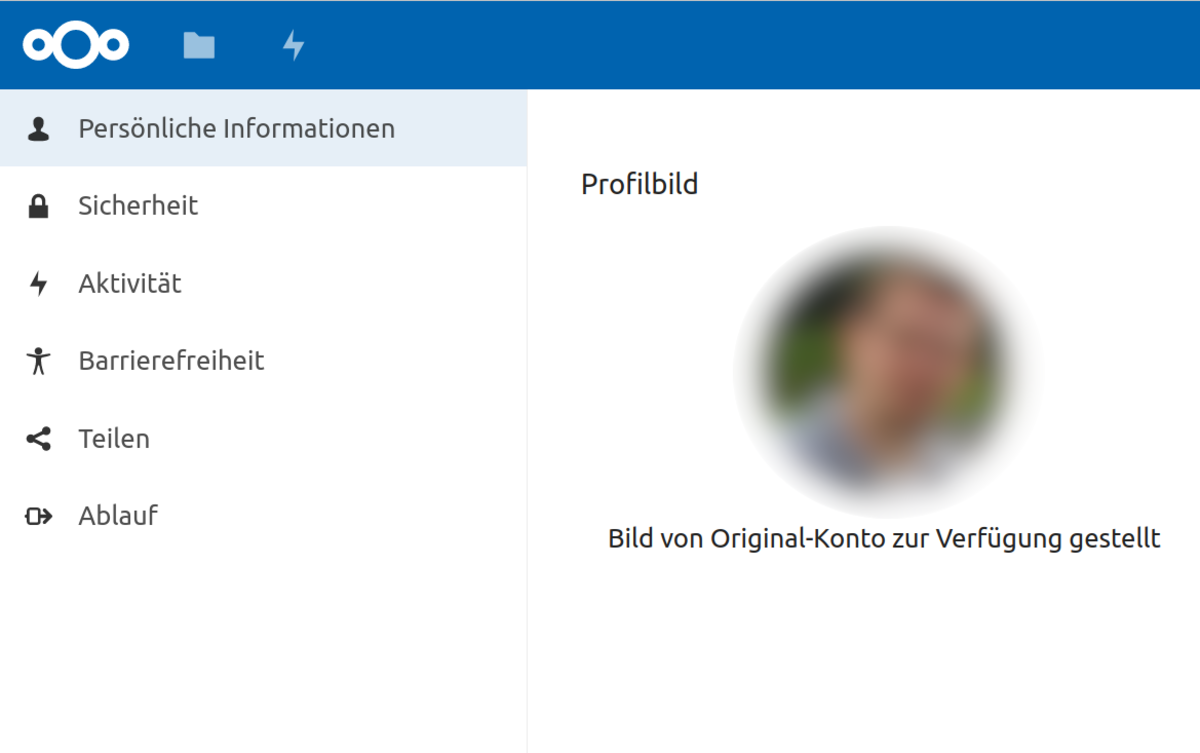Image resolution: width=1200 pixels, height=753 pixels.
Task: Open the Sicherheit settings section
Action: [x=138, y=206]
